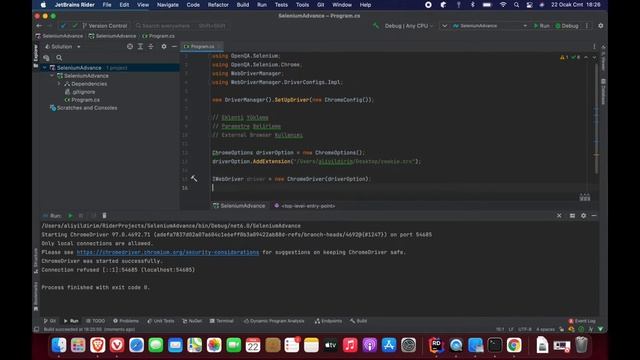Collapse the SeleniumAdvance project node
640x360 pixels.
[52, 76]
